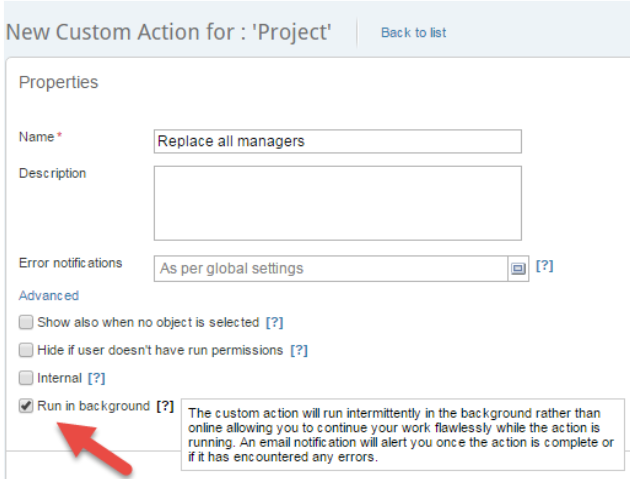Image resolution: width=630 pixels, height=479 pixels.
Task: Open help for Show also when no object
Action: (x=274, y=322)
